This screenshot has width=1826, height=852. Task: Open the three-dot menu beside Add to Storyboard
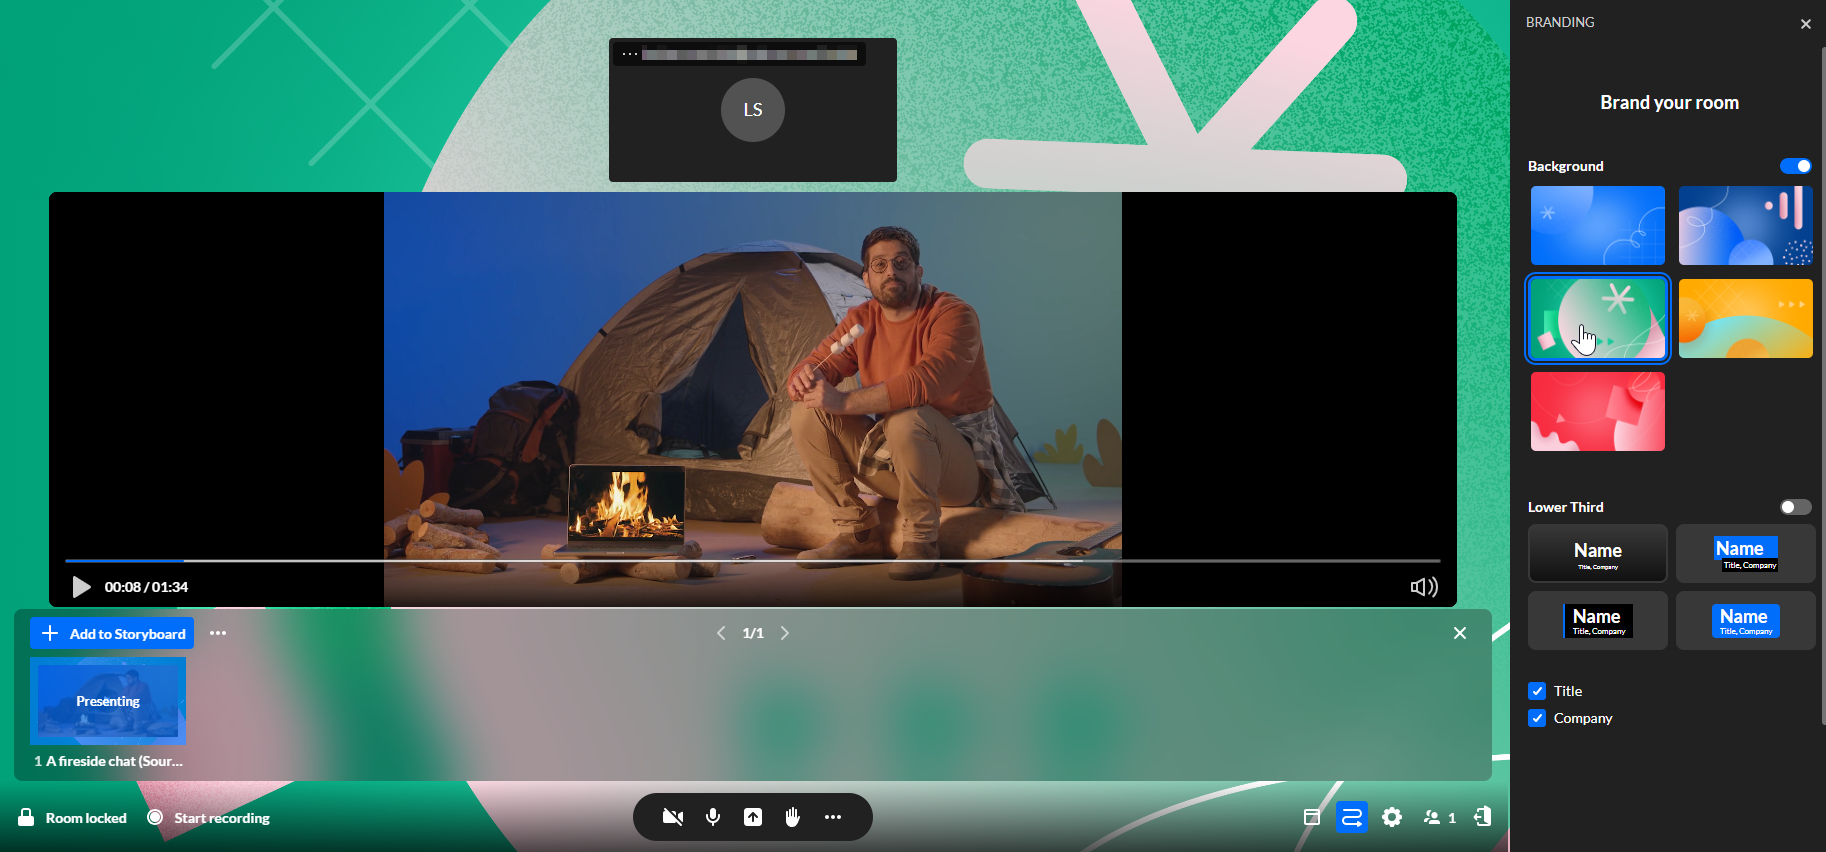pos(218,633)
